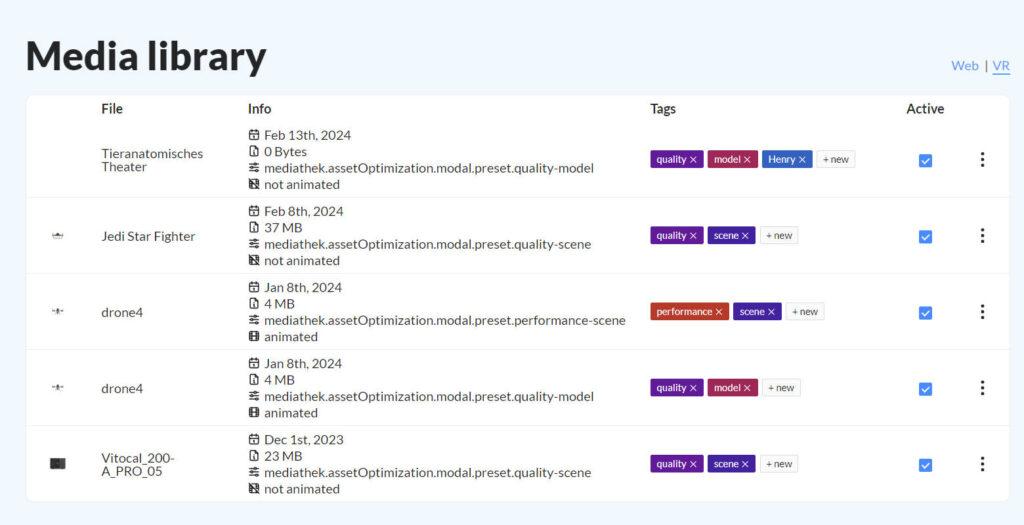Open performance-scene drone4 thumbnail
This screenshot has height=525, width=1024.
(x=57, y=311)
